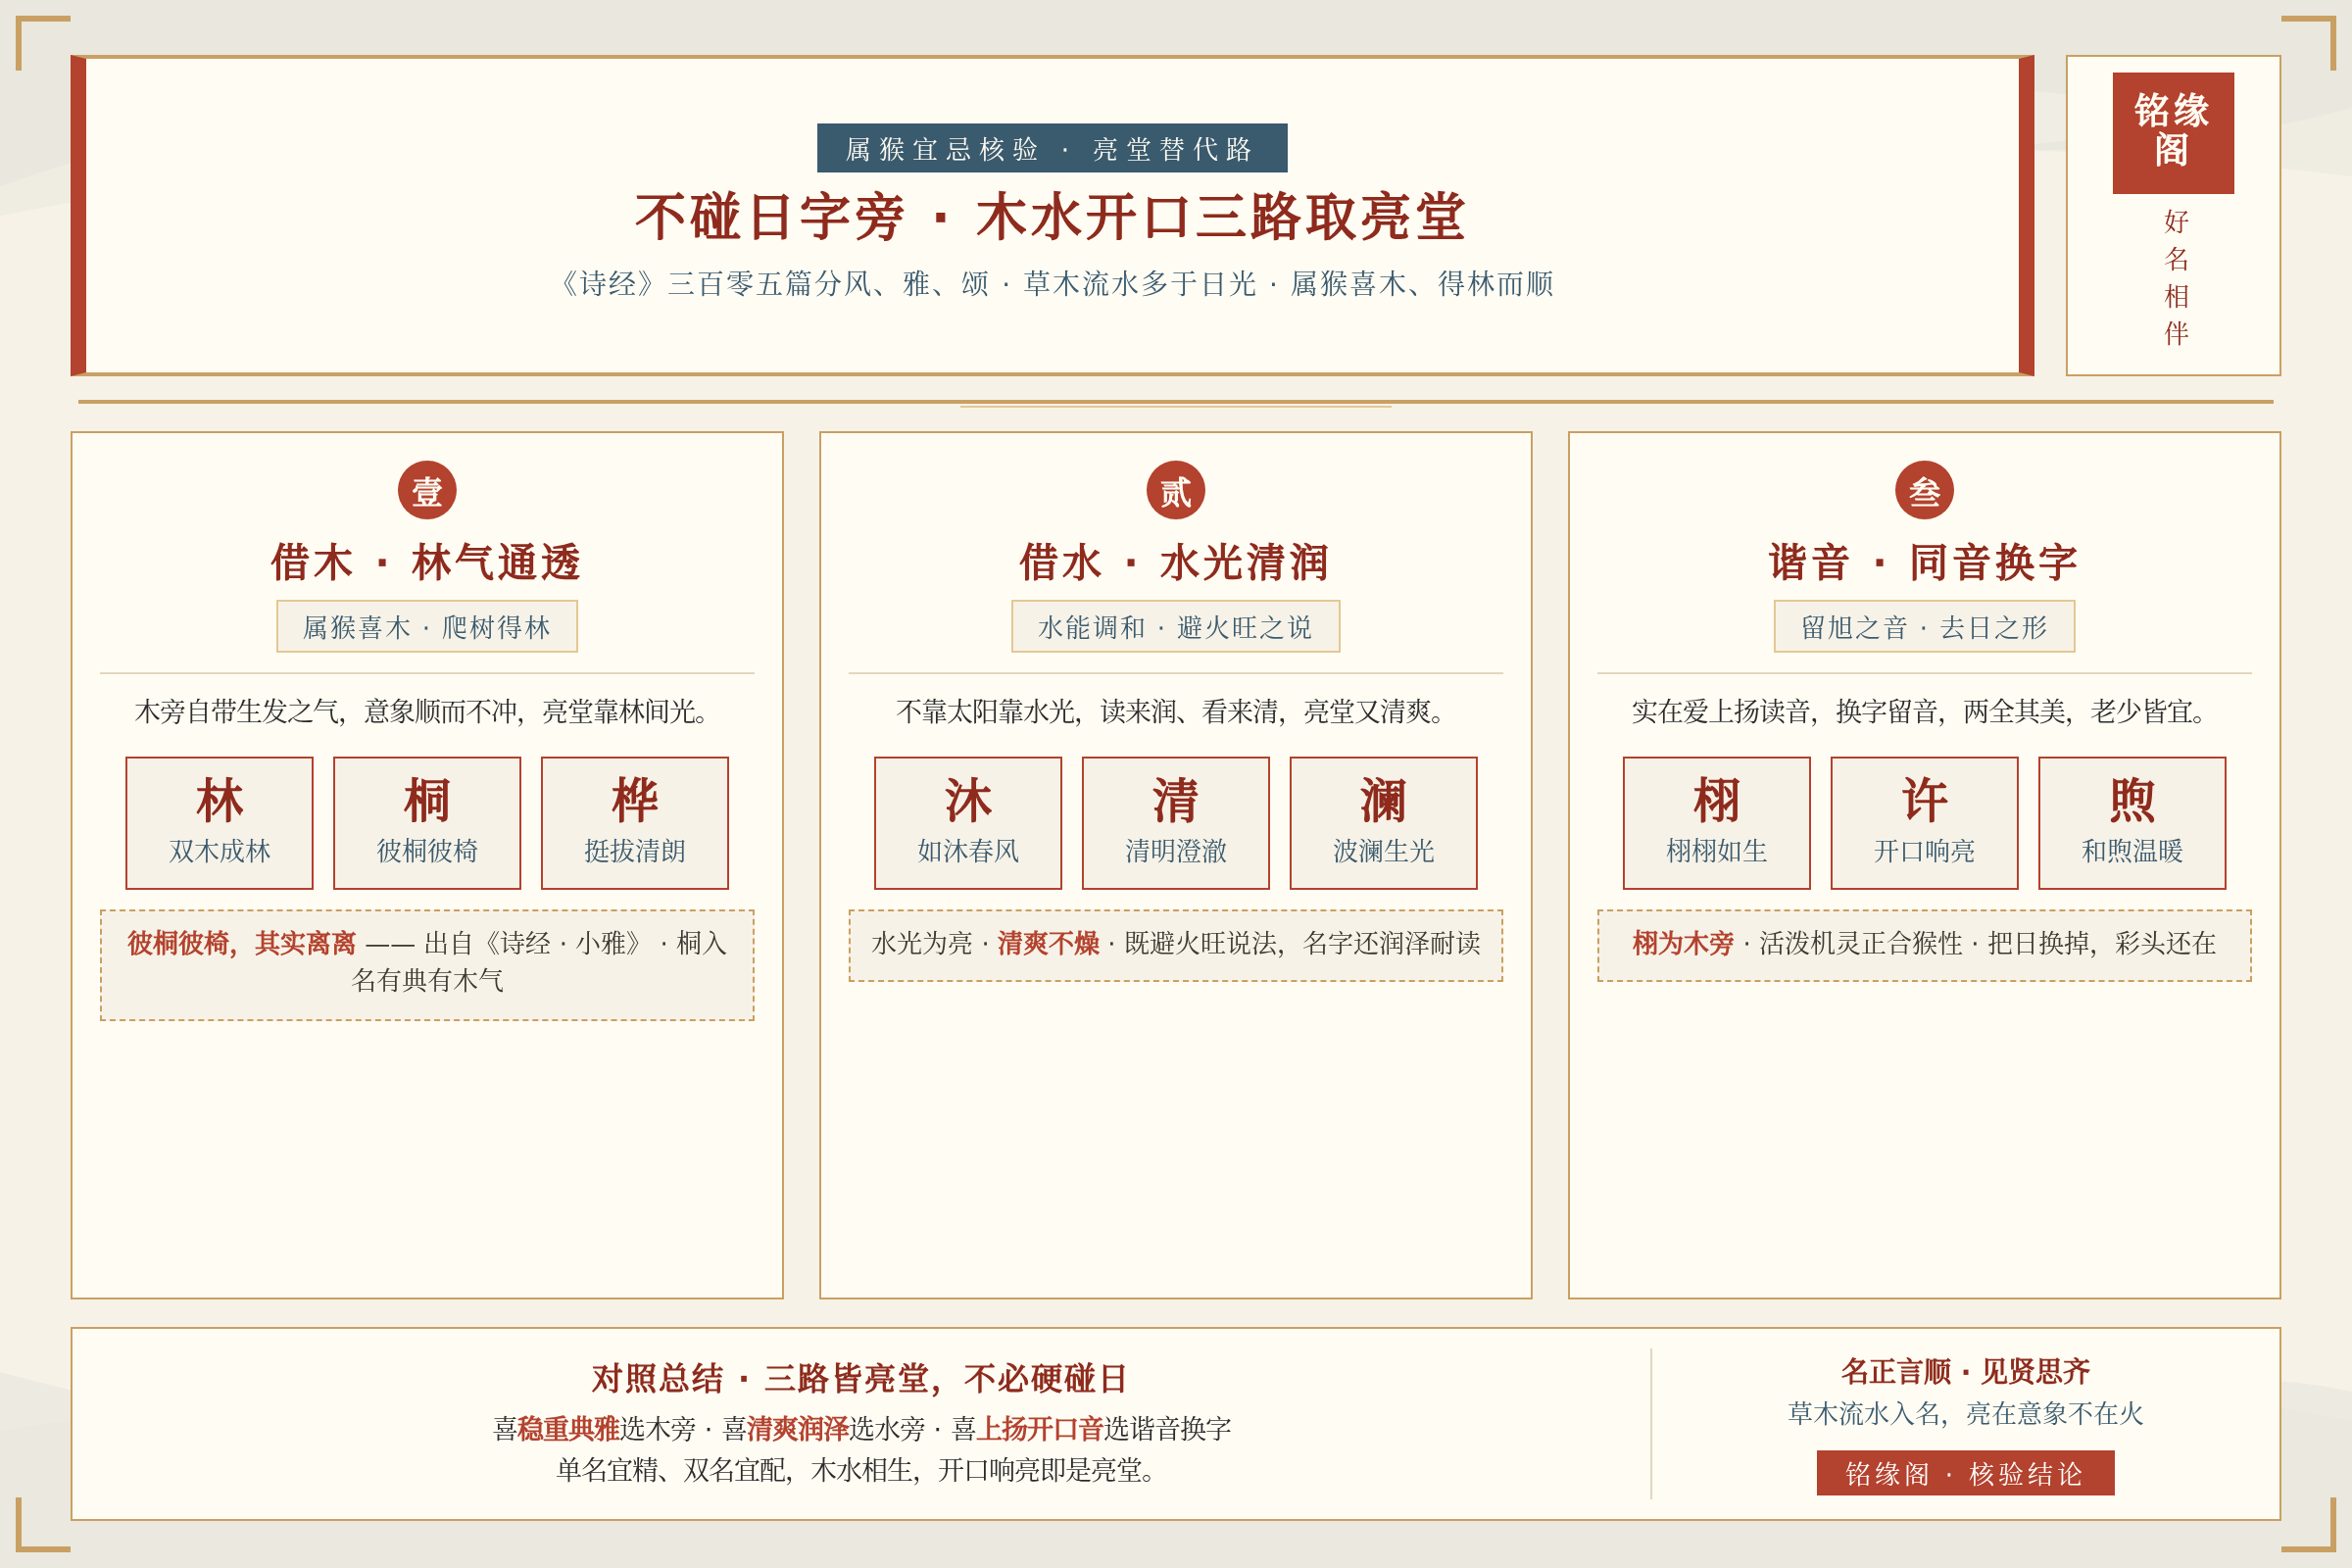Select the 许 character card
Image resolution: width=2352 pixels, height=1568 pixels.
(1924, 822)
